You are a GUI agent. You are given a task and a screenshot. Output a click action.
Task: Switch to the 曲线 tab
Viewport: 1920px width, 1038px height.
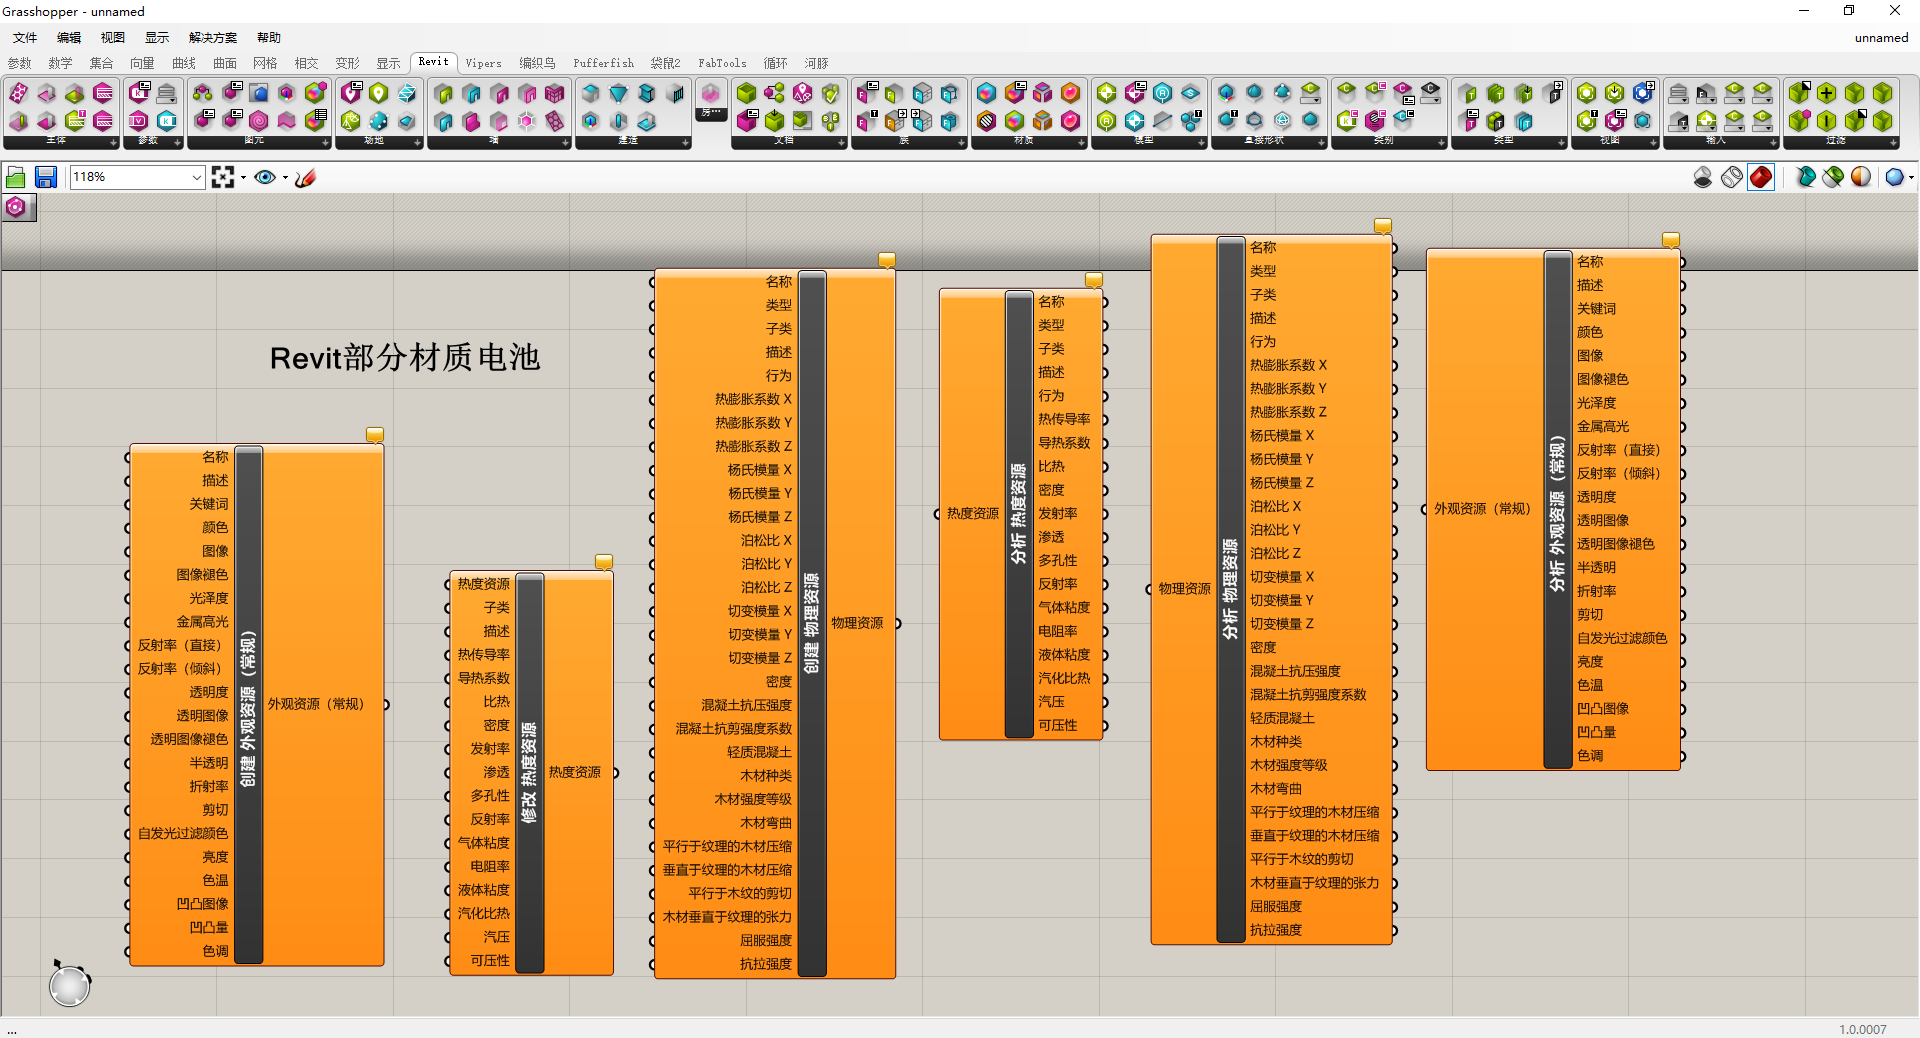pos(184,63)
